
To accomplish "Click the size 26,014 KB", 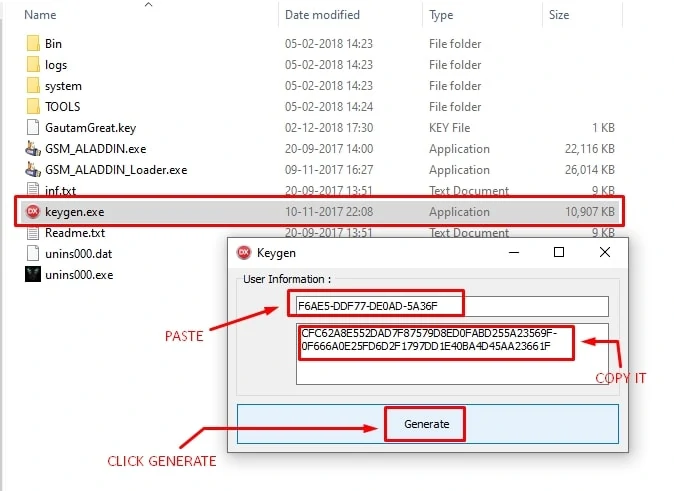I will coord(589,170).
